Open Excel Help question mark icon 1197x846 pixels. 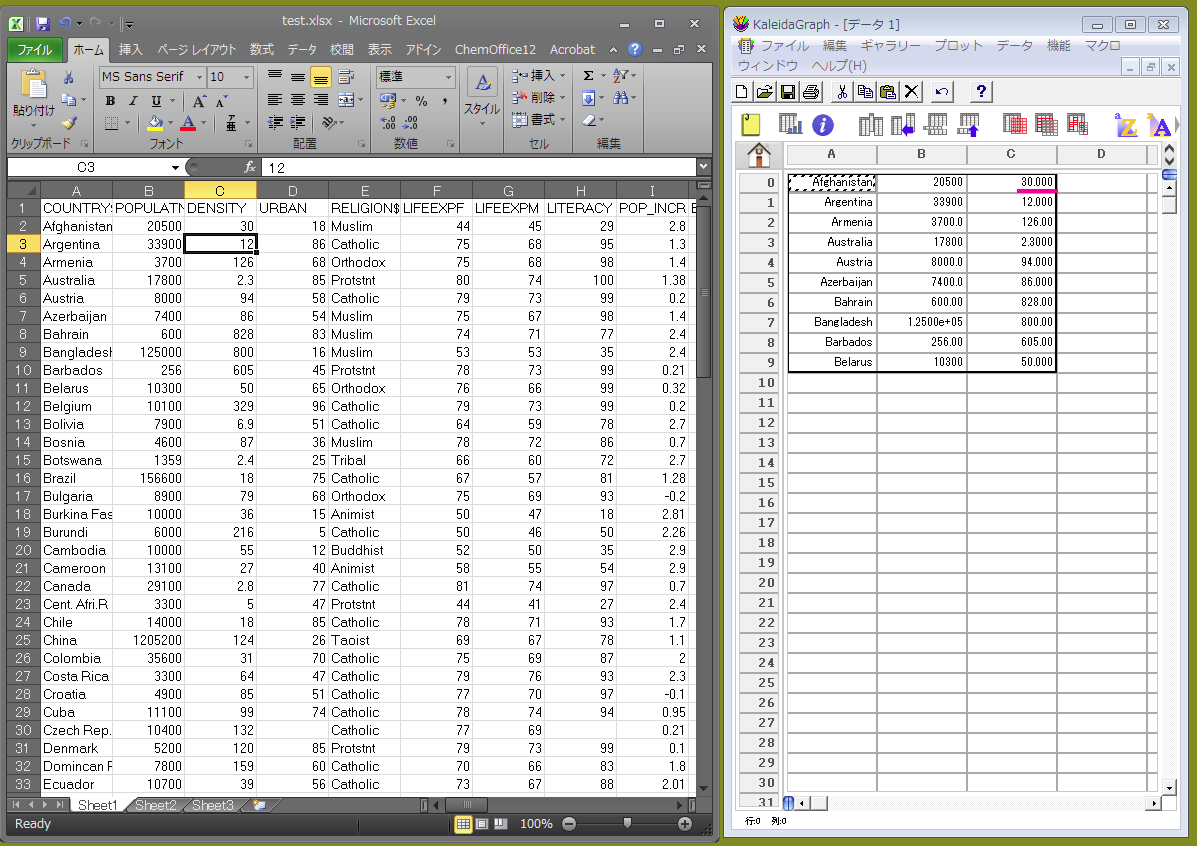click(x=634, y=49)
